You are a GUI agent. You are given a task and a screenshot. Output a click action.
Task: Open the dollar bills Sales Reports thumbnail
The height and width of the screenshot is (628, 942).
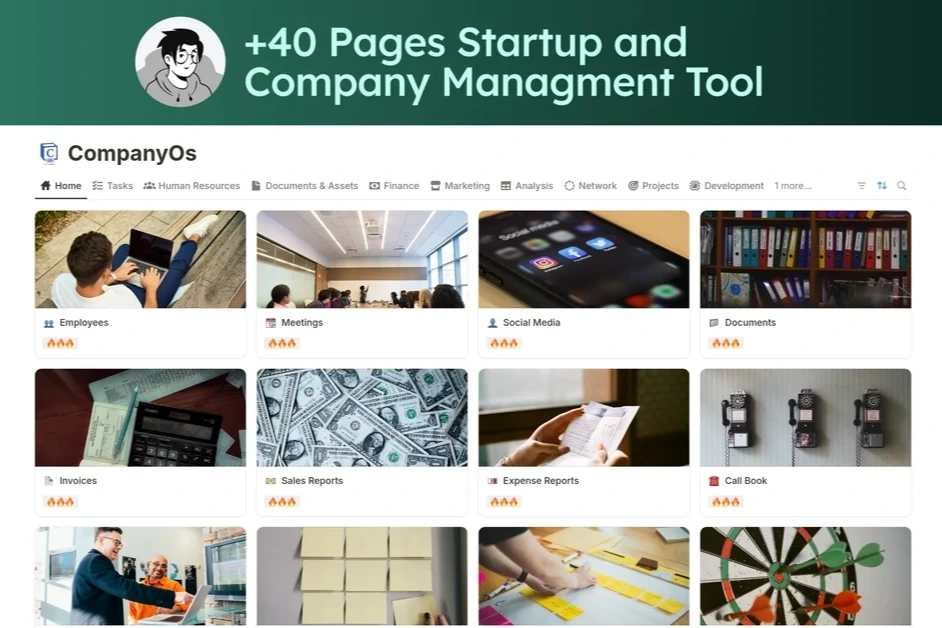coord(362,418)
